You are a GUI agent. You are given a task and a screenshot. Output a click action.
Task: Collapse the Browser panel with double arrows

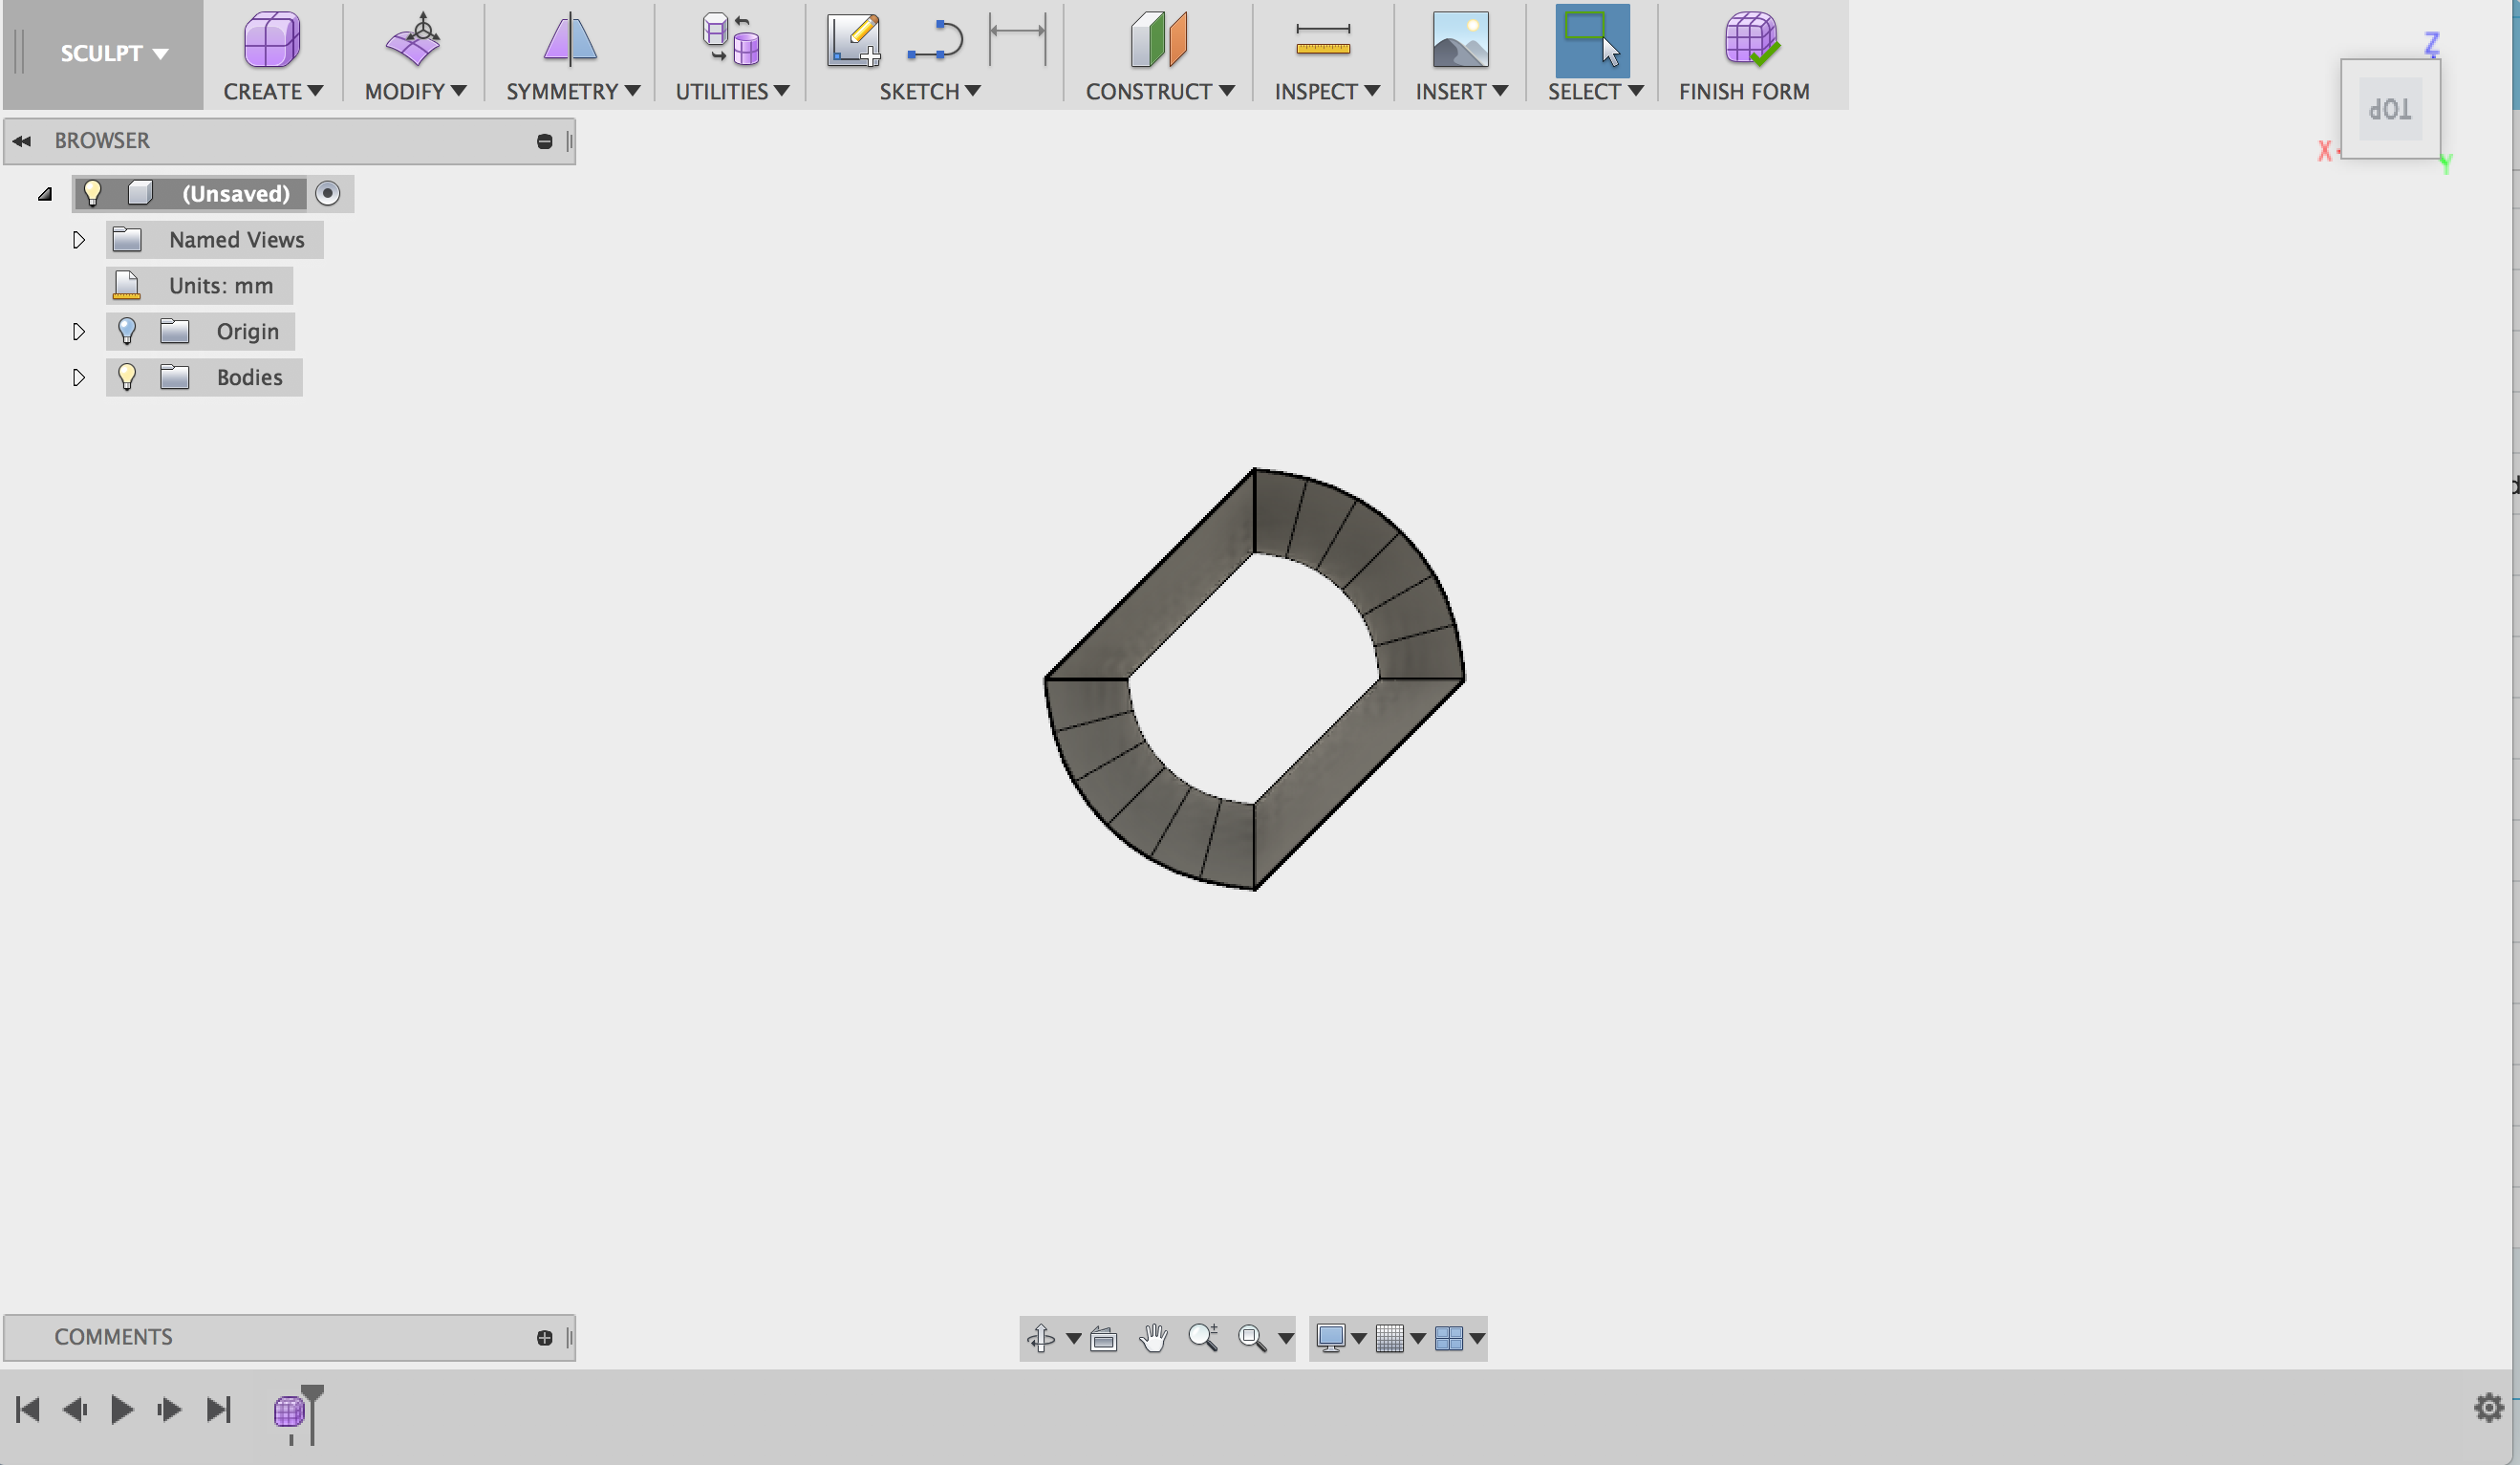(21, 141)
